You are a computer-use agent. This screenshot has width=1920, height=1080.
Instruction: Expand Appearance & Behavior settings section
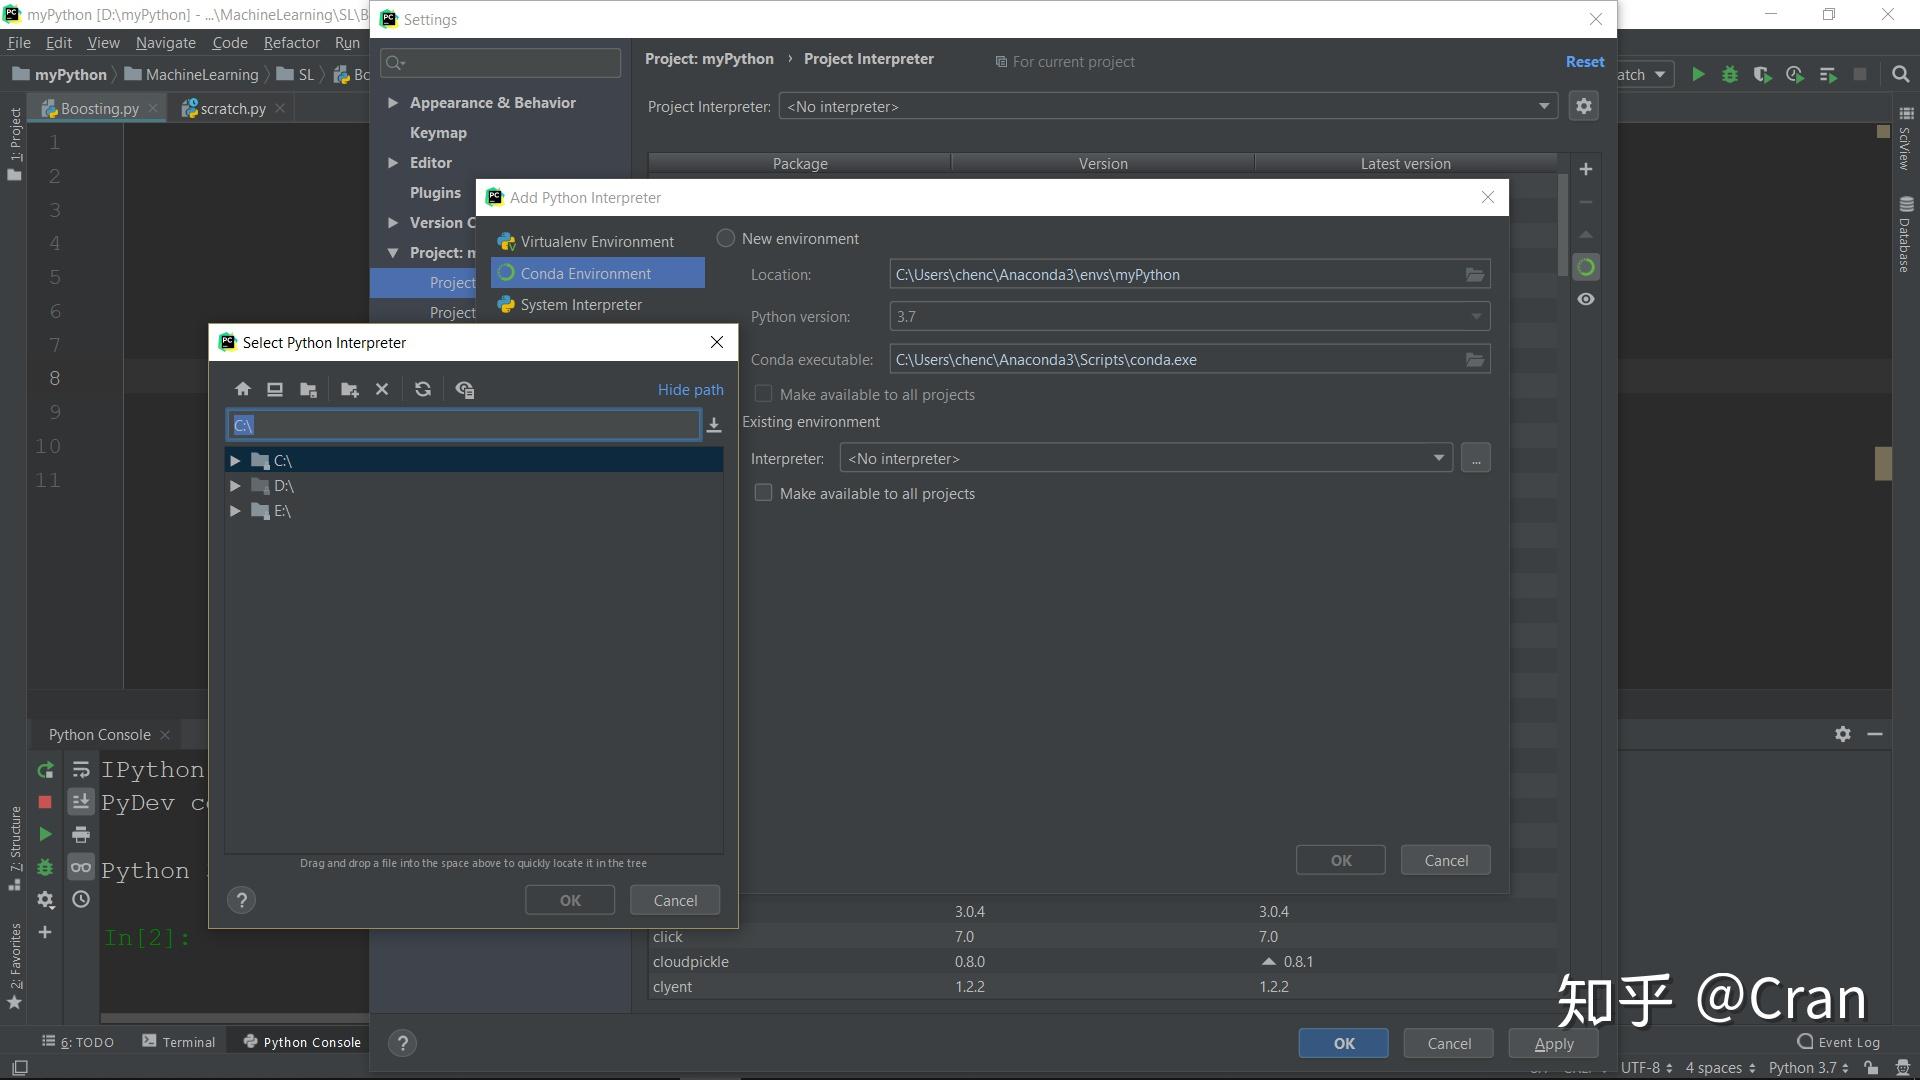click(x=393, y=102)
